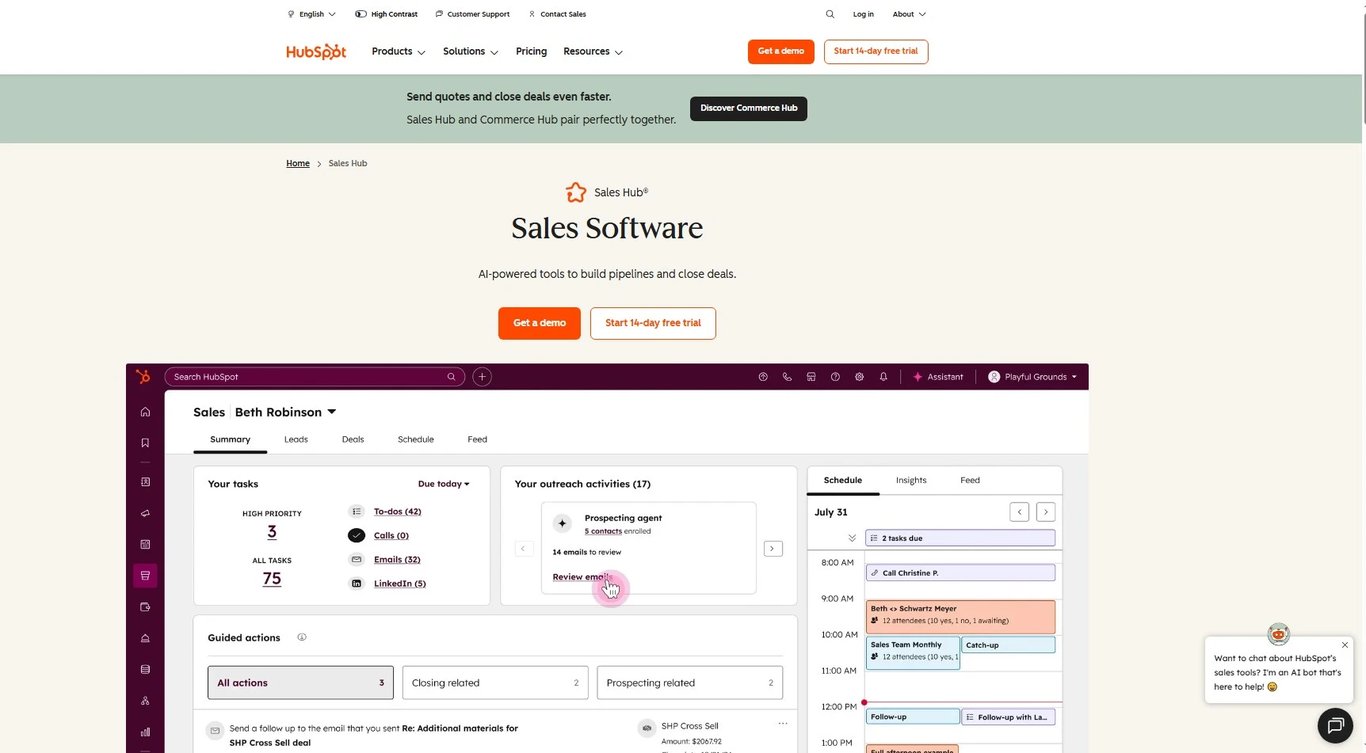1366x753 pixels.
Task: Close the chatbot message popup
Action: 1346,645
